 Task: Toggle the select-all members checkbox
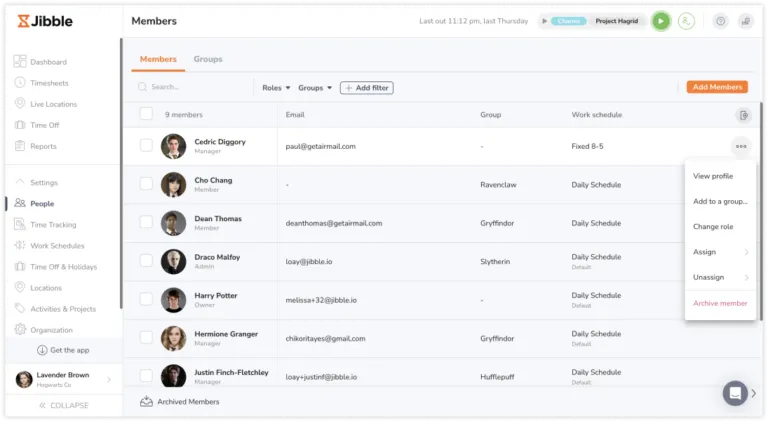[146, 114]
